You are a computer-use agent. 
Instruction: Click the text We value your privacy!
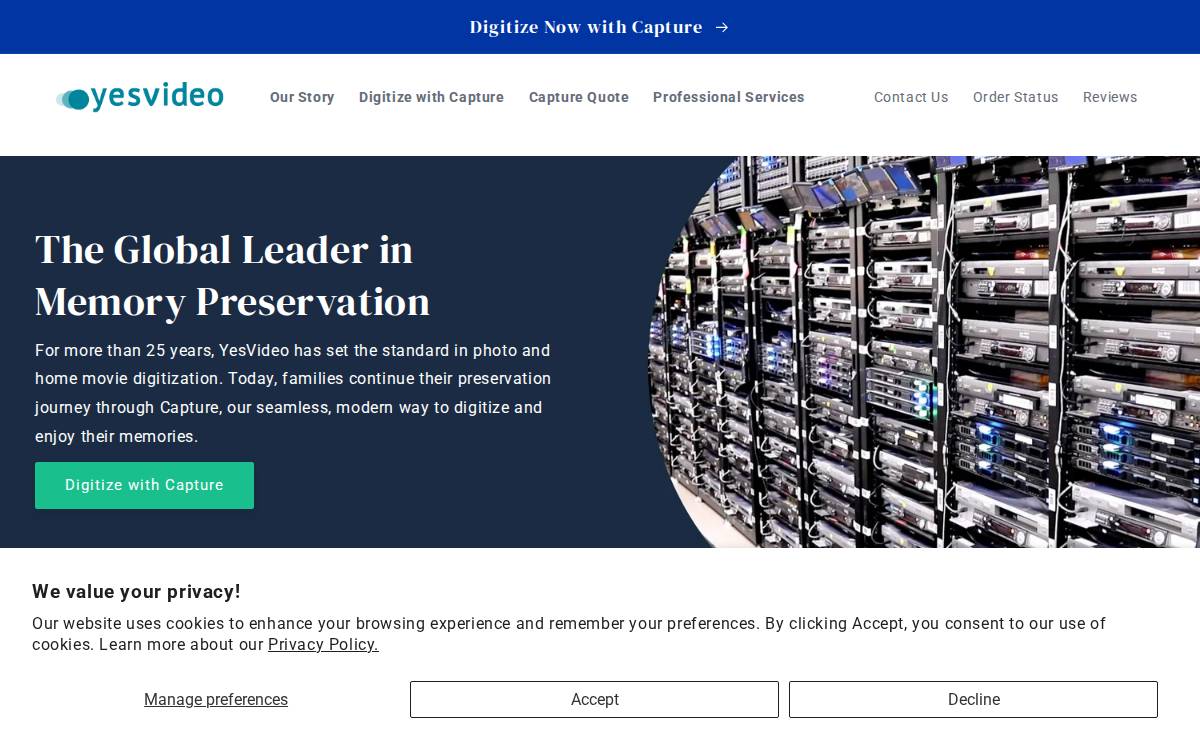click(136, 592)
